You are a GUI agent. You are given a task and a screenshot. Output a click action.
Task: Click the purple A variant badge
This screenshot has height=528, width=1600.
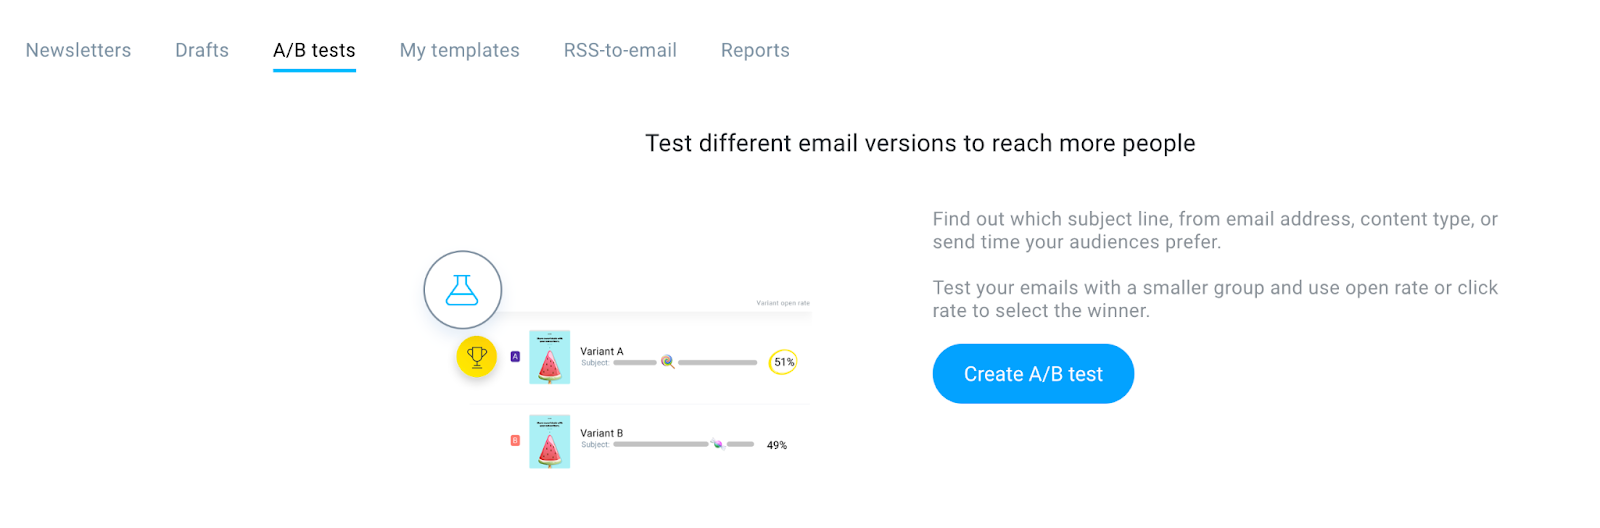point(515,356)
